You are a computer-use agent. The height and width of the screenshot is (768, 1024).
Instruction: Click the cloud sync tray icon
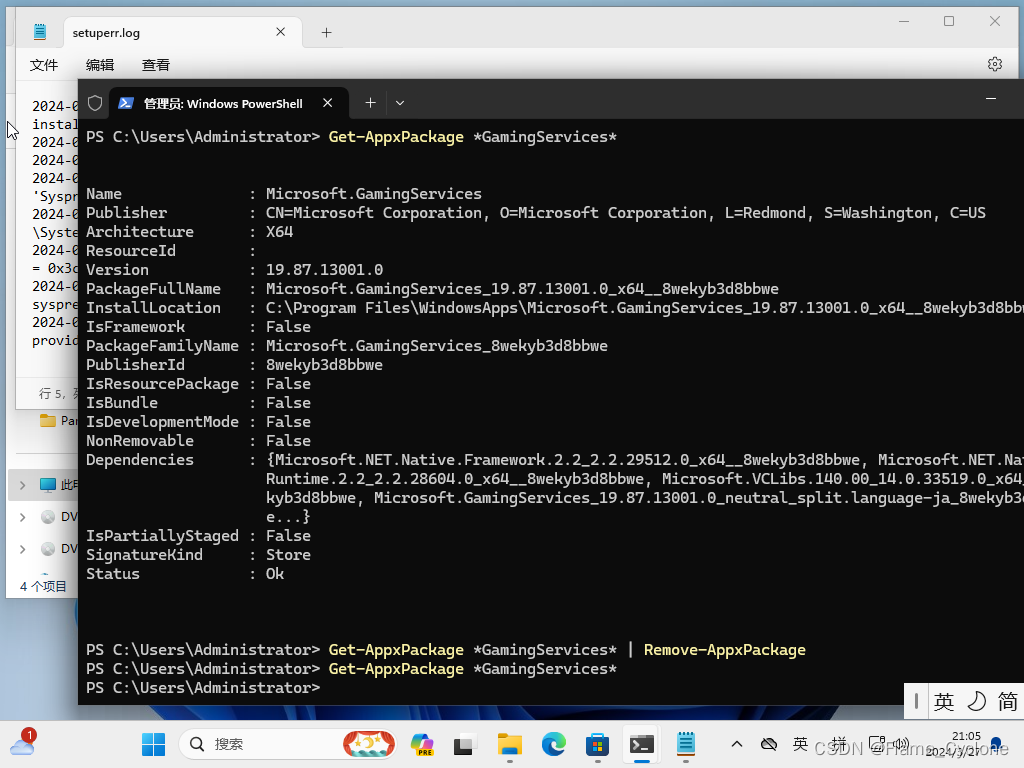(x=769, y=744)
